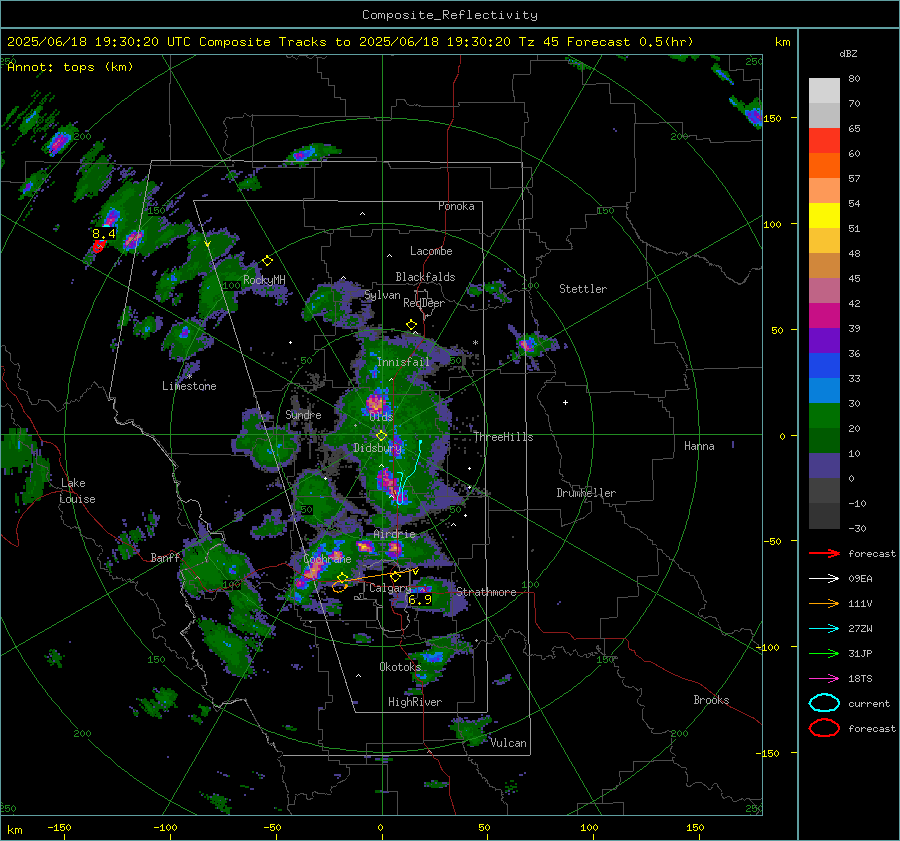Click the red forecast arrow in legend
Viewport: 900px width, 841px height.
coord(824,553)
